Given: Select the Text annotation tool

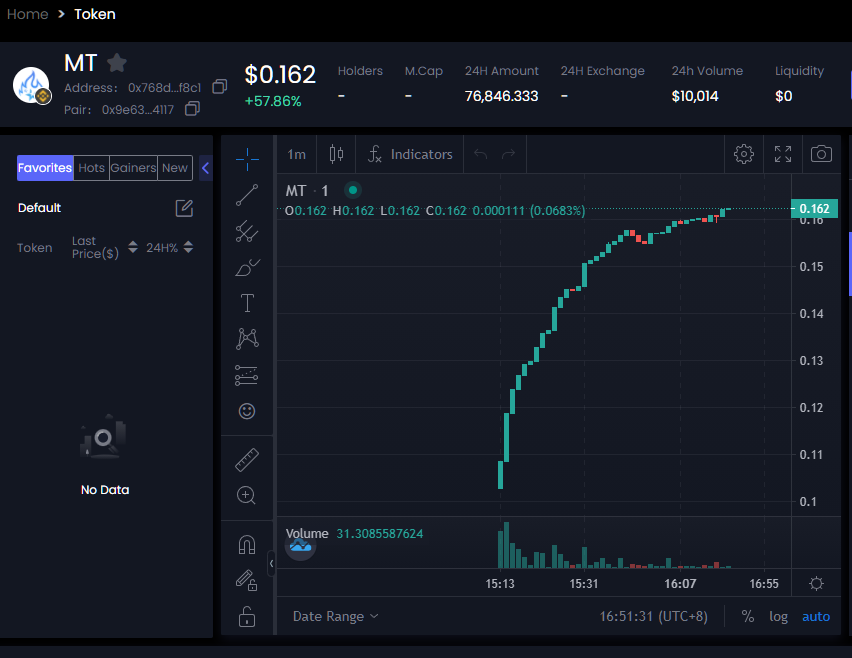Looking at the screenshot, I should tap(247, 303).
